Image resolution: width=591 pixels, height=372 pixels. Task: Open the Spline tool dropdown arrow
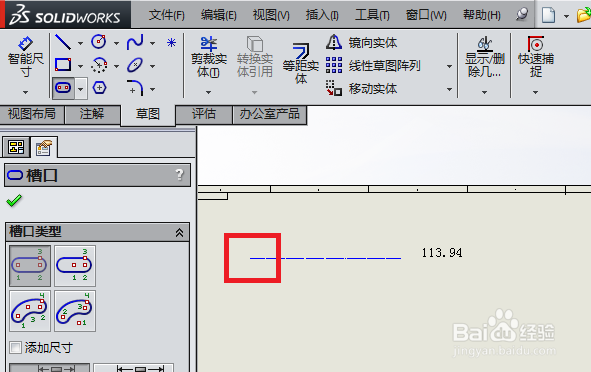[x=152, y=43]
